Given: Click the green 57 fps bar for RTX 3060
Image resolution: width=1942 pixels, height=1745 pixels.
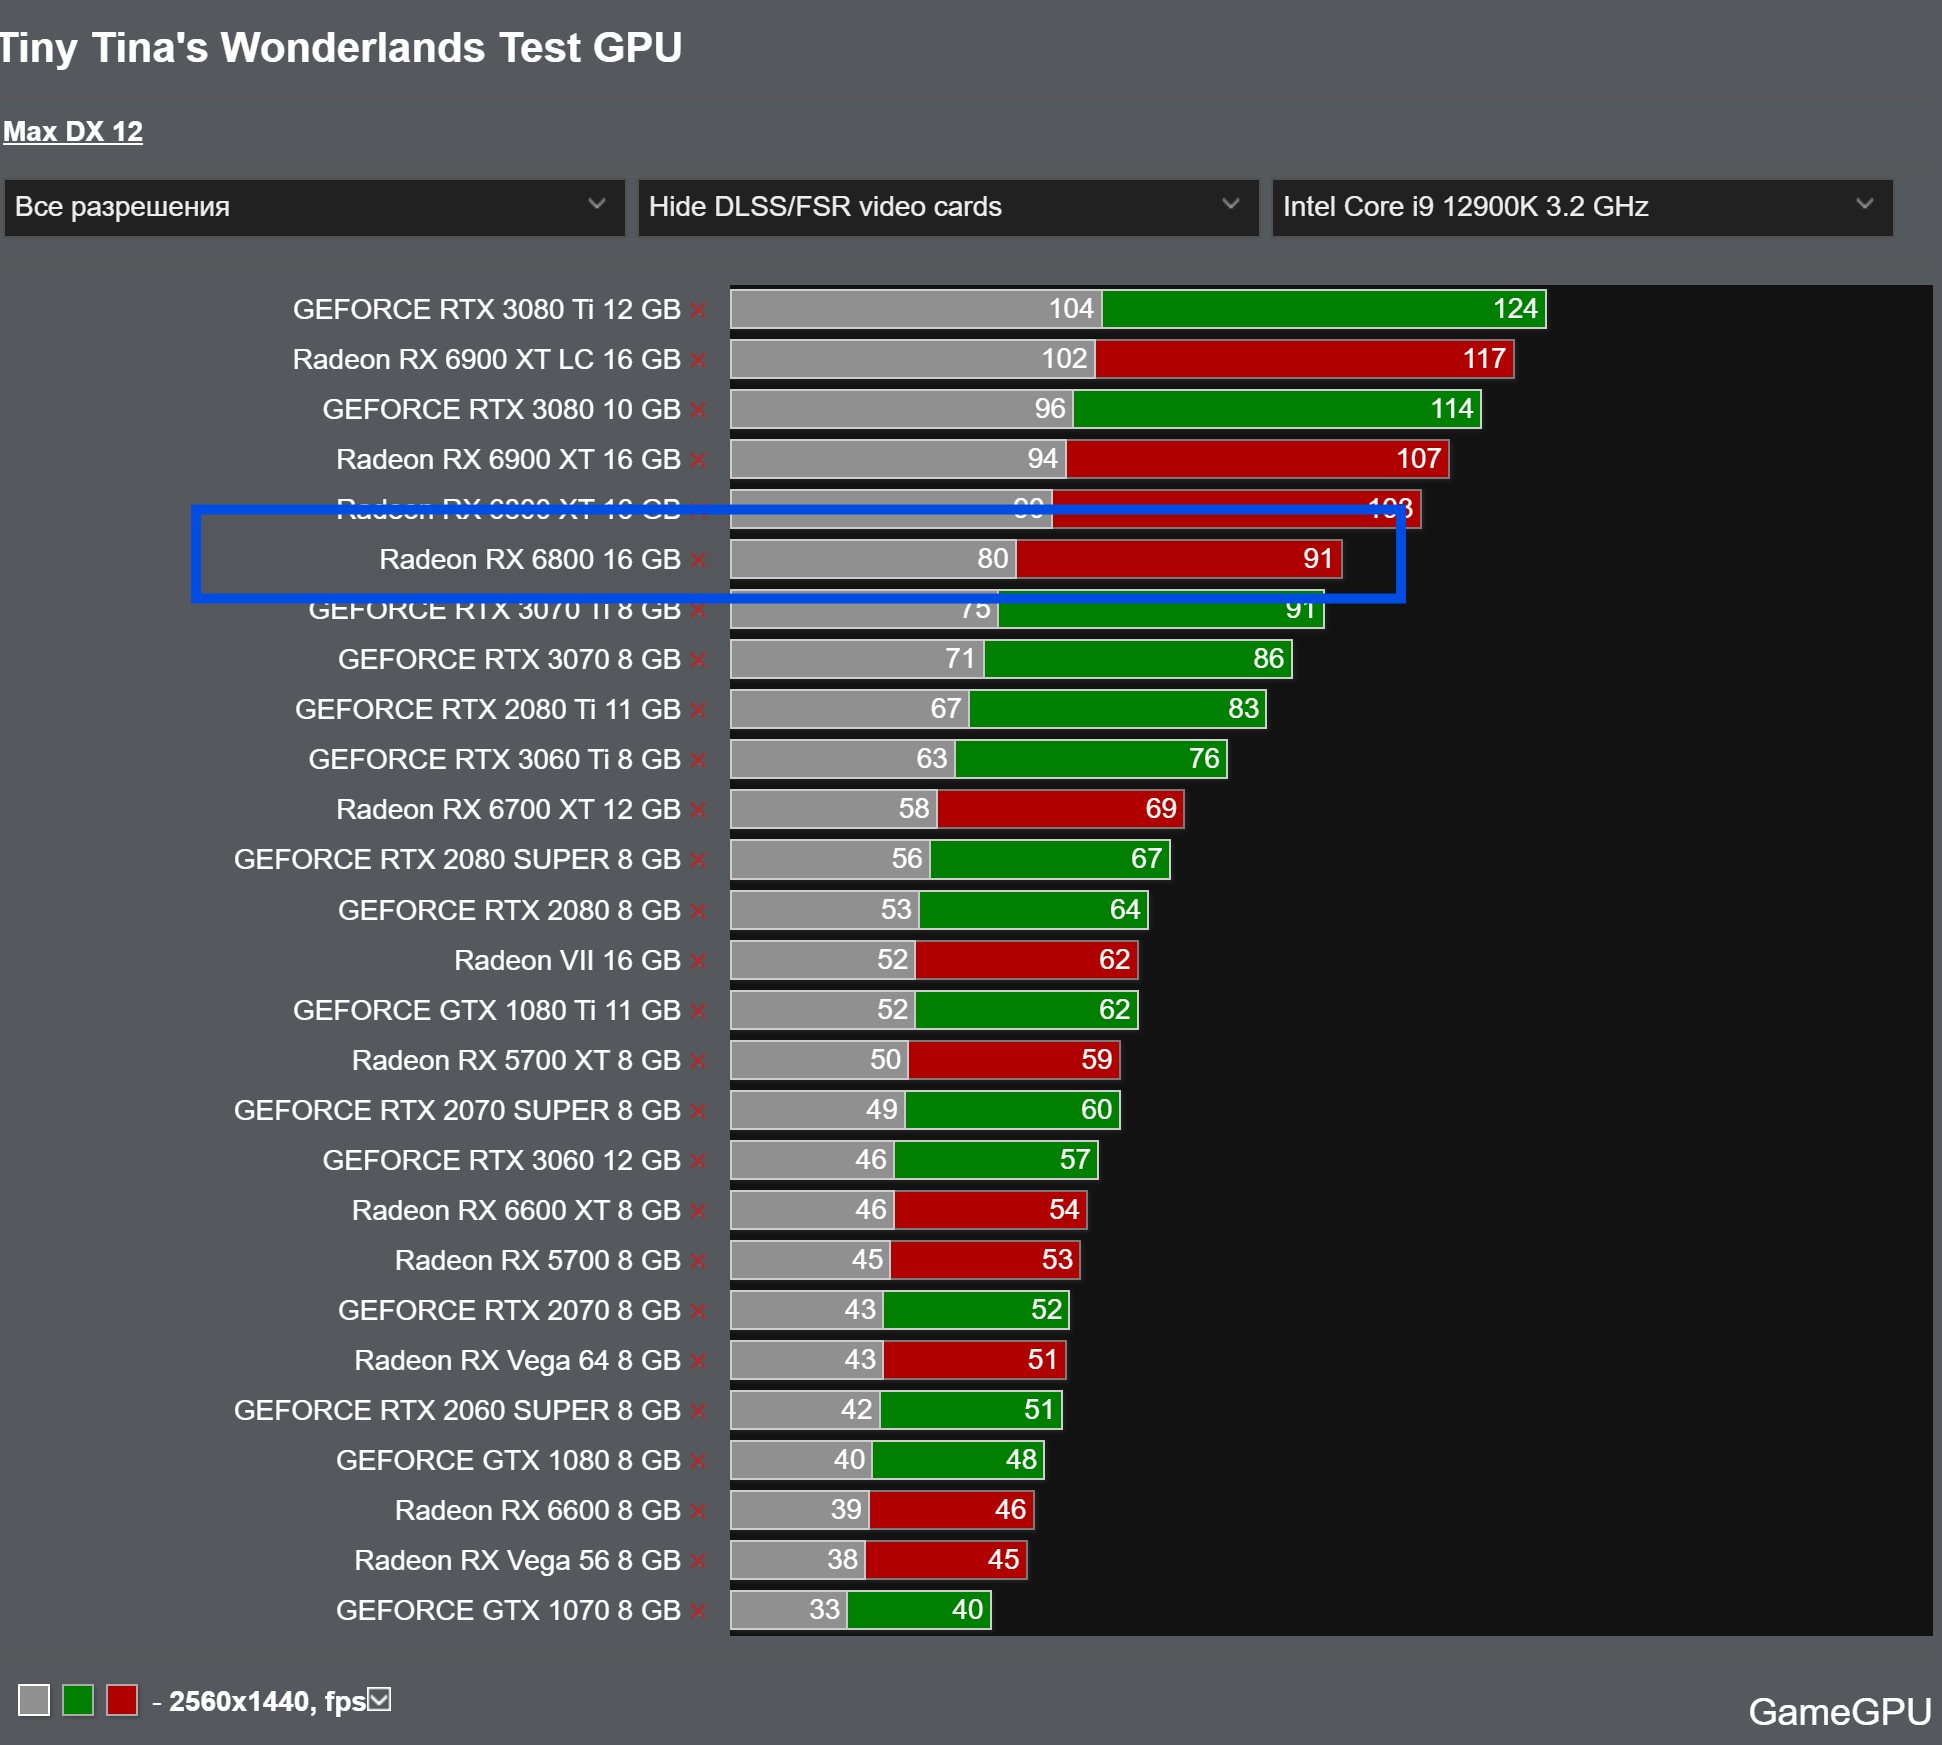Looking at the screenshot, I should point(997,1160).
